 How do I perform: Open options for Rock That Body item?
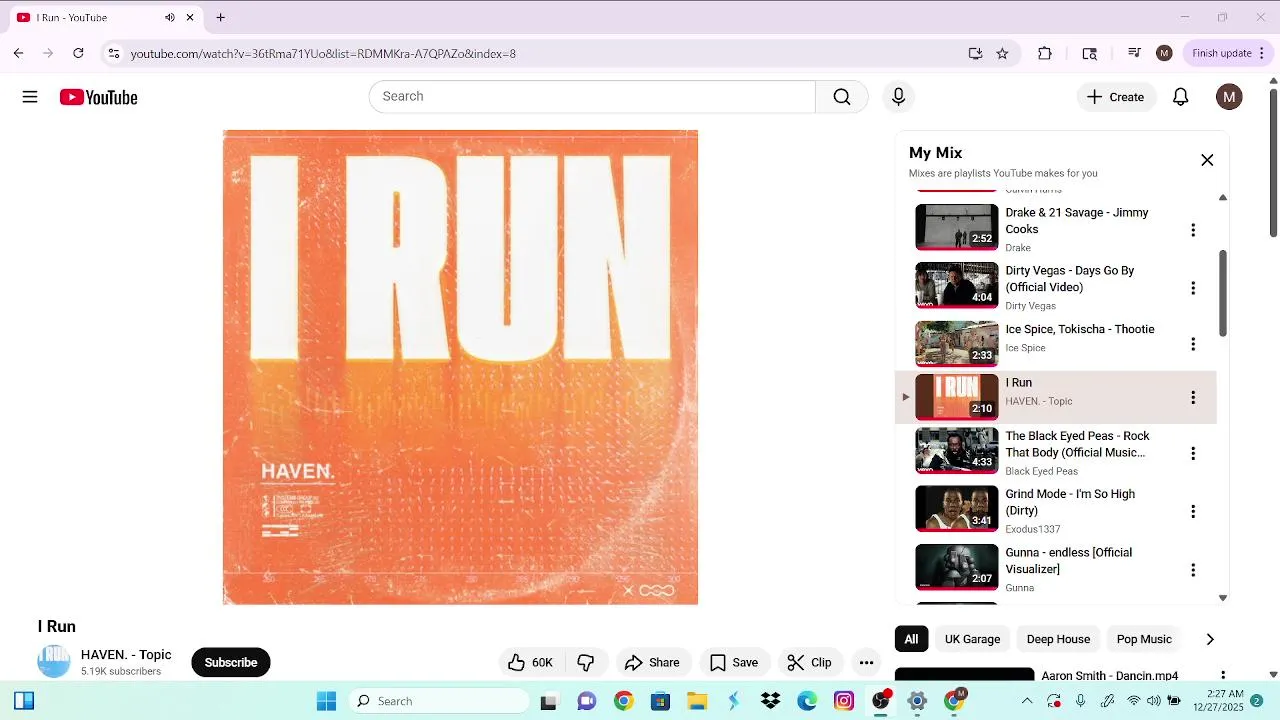1192,453
